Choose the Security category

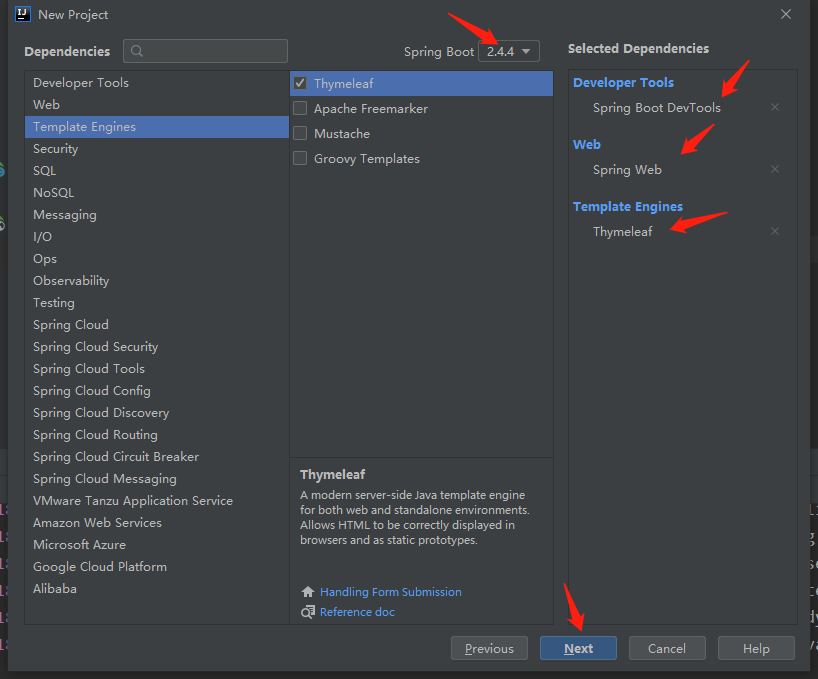[157, 149]
